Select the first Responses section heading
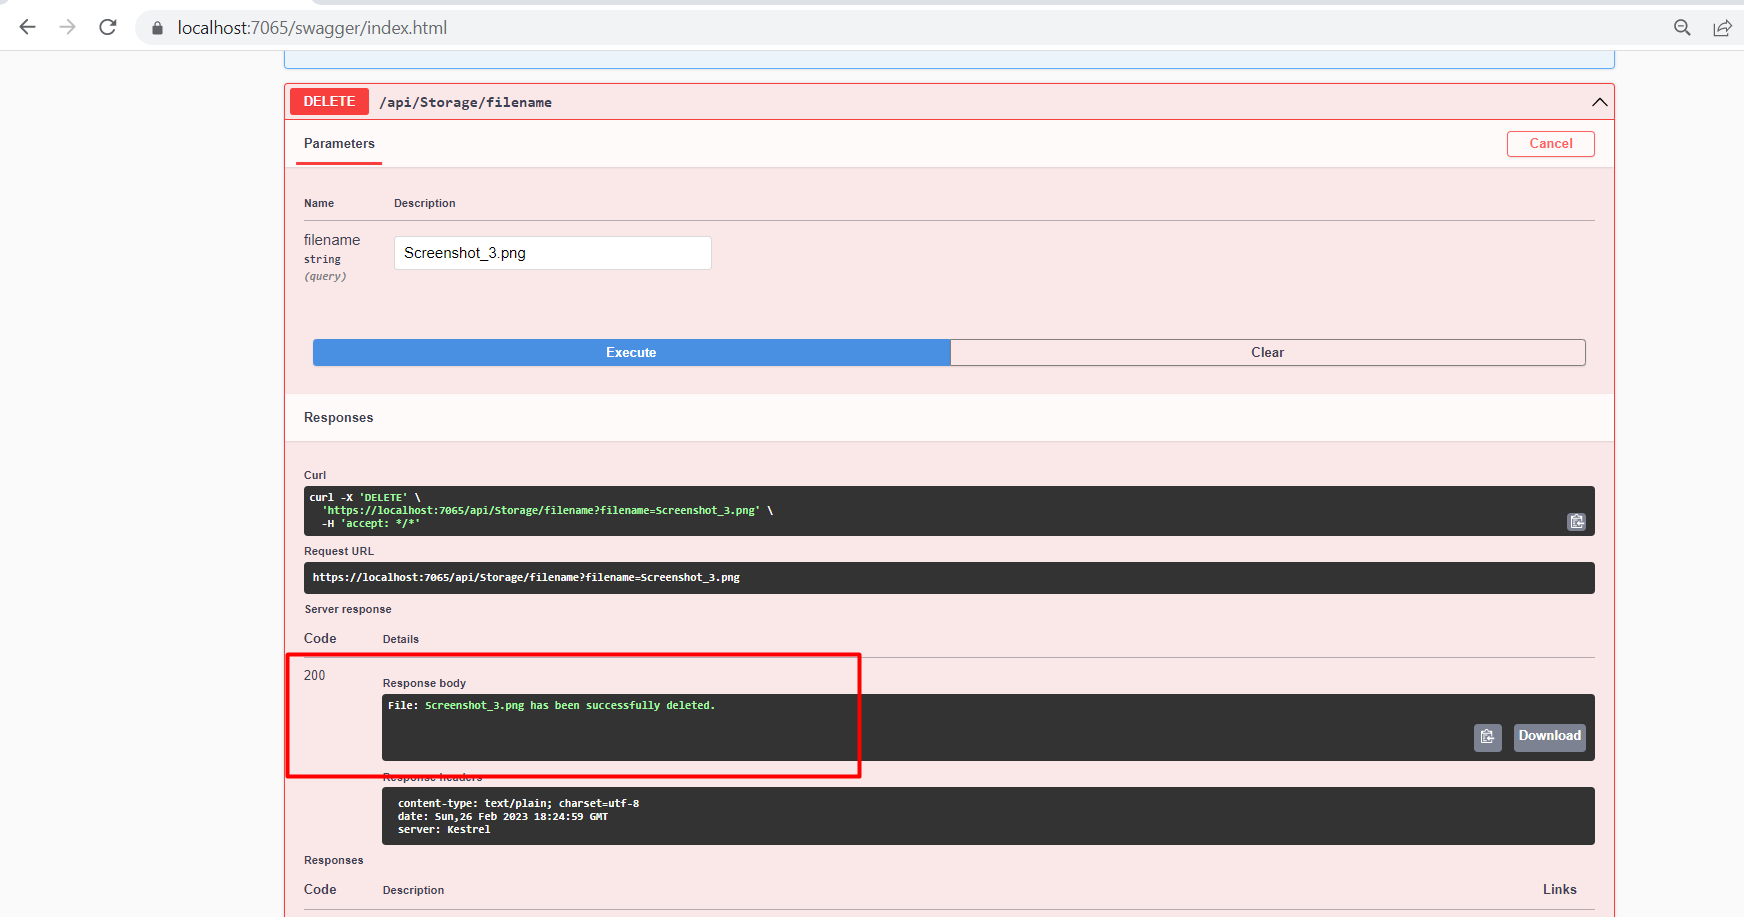The width and height of the screenshot is (1744, 917). [x=338, y=418]
